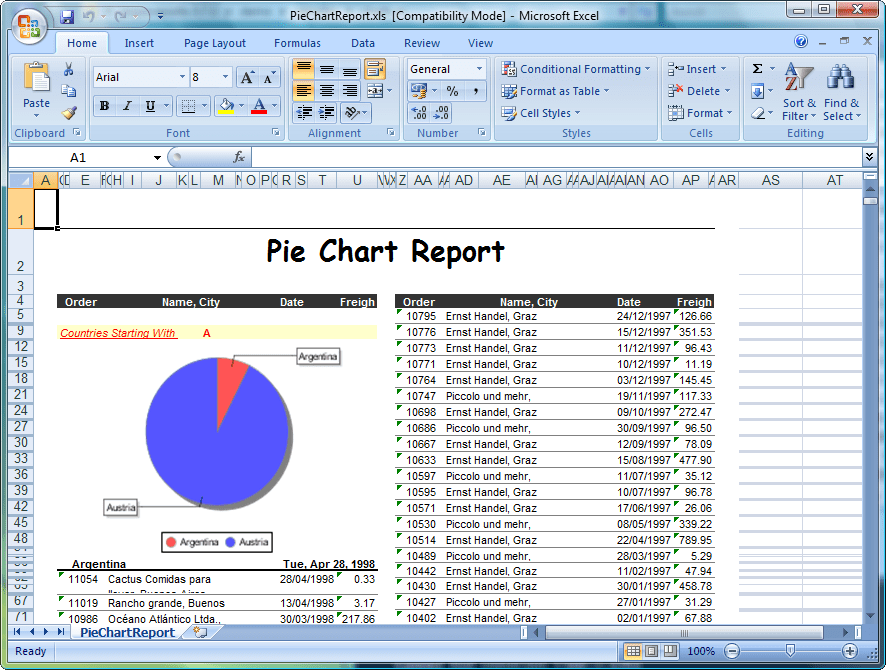Expand the formula bar
Screen dimensions: 886x670
[x=870, y=156]
